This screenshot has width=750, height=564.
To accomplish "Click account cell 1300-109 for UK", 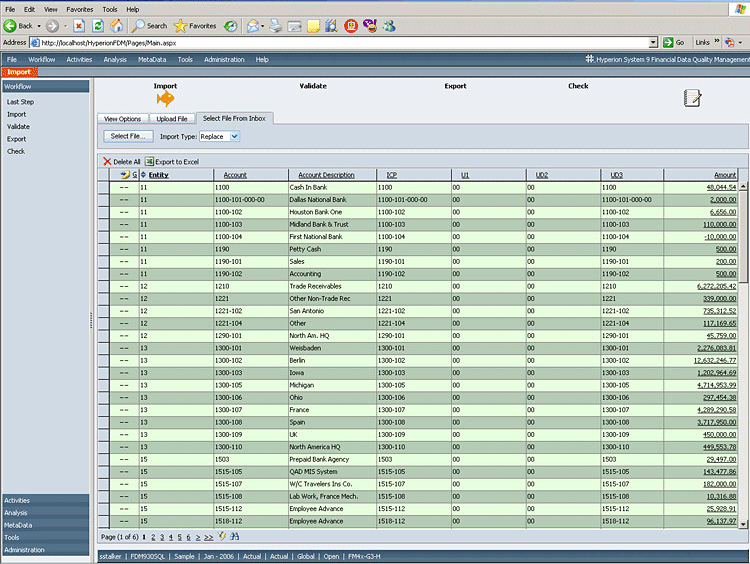I will tap(251, 435).
